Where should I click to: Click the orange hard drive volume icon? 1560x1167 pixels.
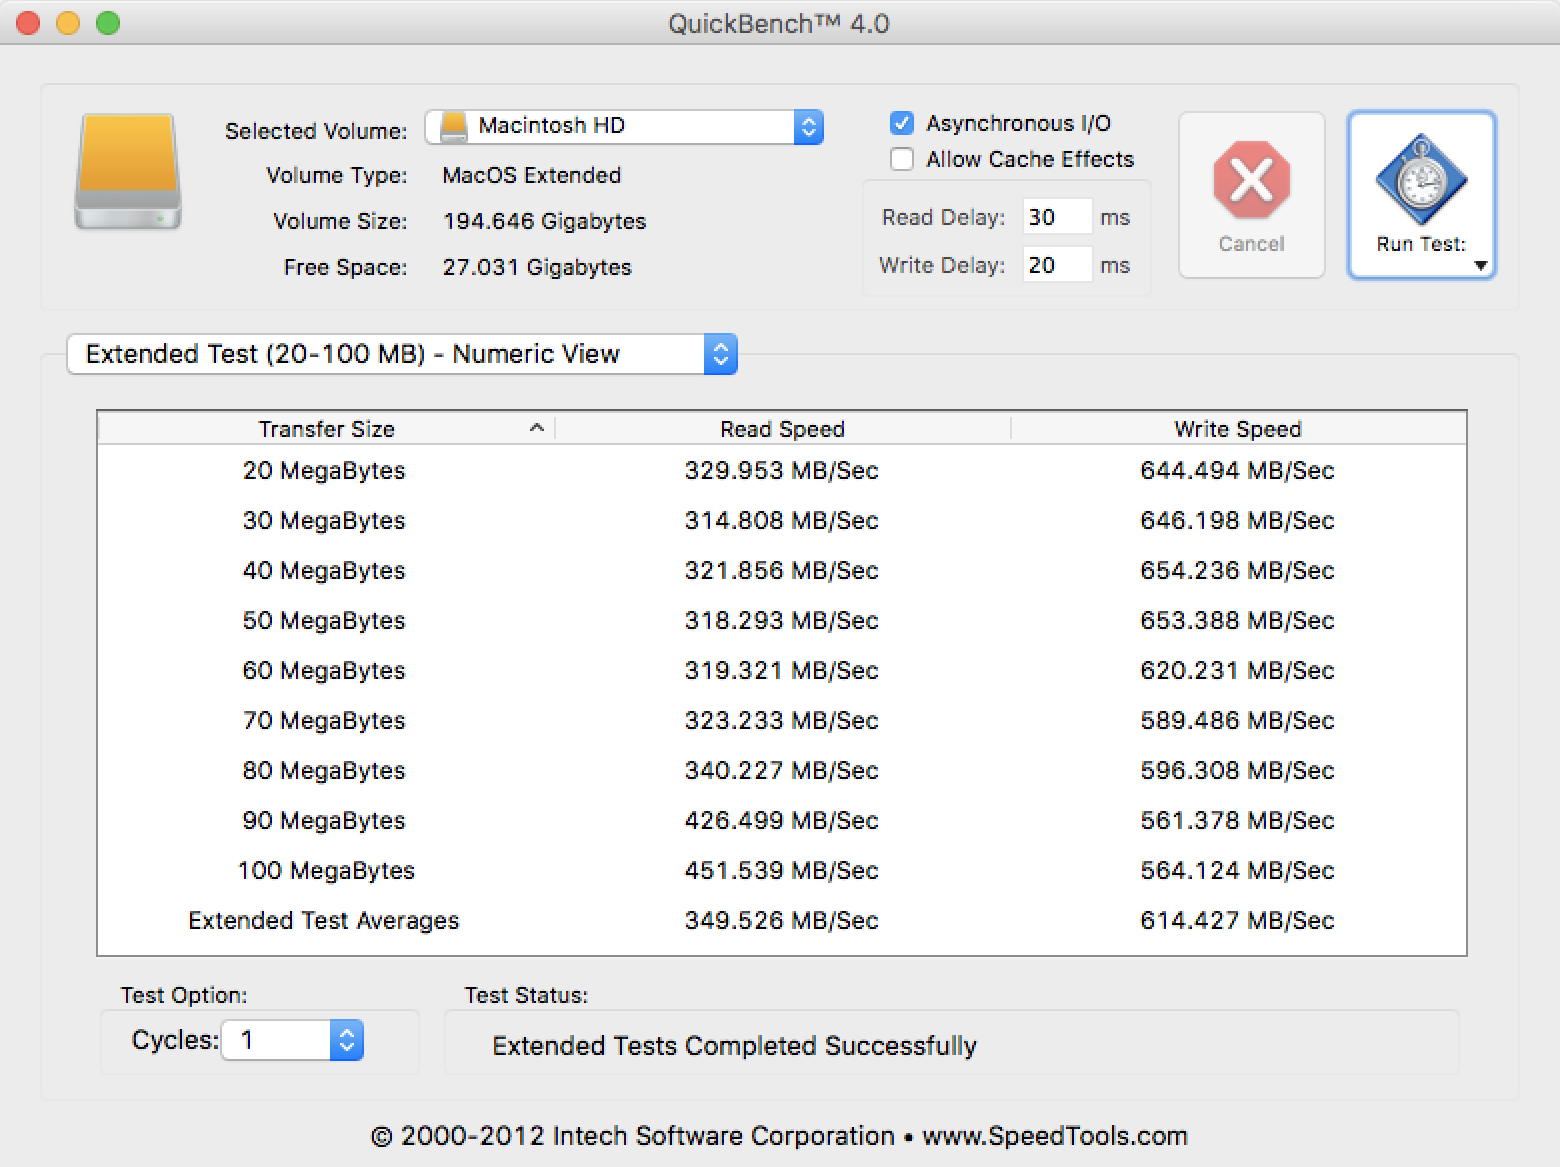(127, 172)
